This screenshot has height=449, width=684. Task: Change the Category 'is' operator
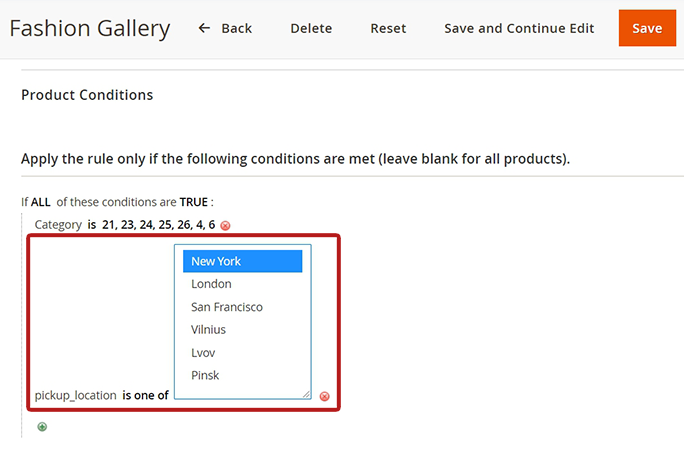coord(92,225)
